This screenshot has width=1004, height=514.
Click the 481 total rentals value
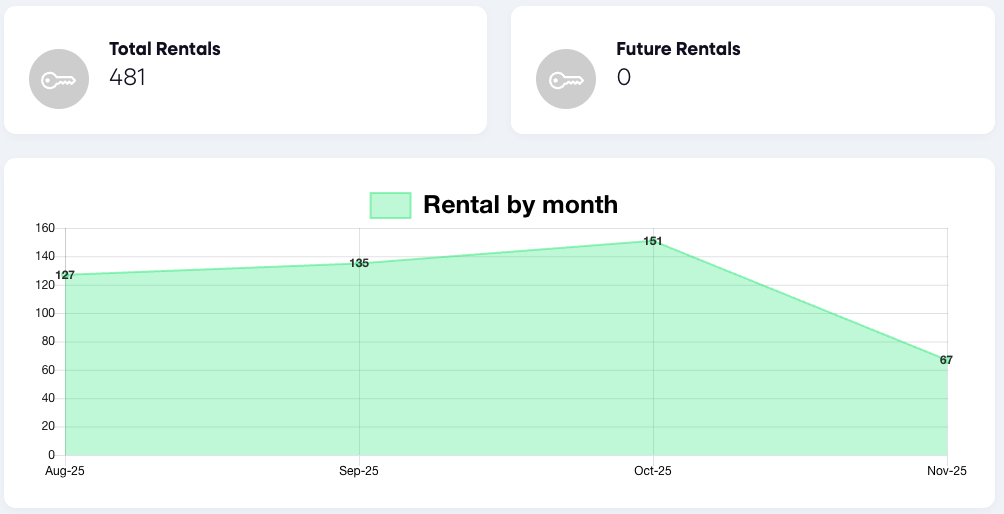127,77
